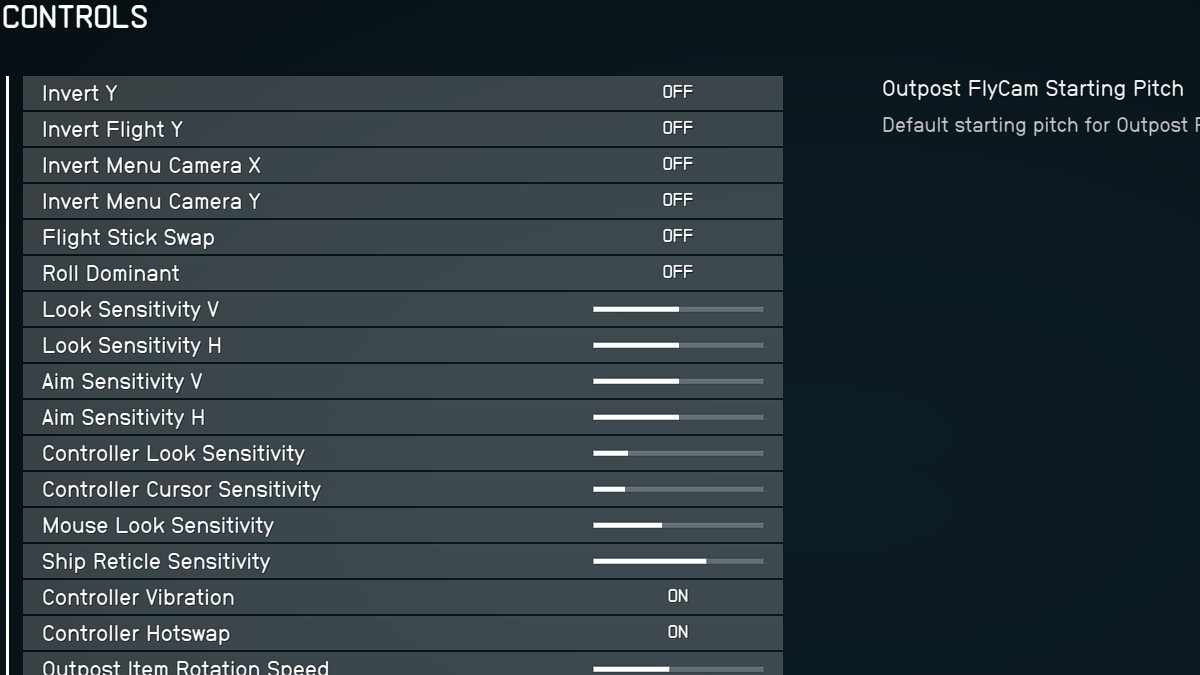The image size is (1200, 675).
Task: Disable Controller Vibration
Action: (x=677, y=596)
